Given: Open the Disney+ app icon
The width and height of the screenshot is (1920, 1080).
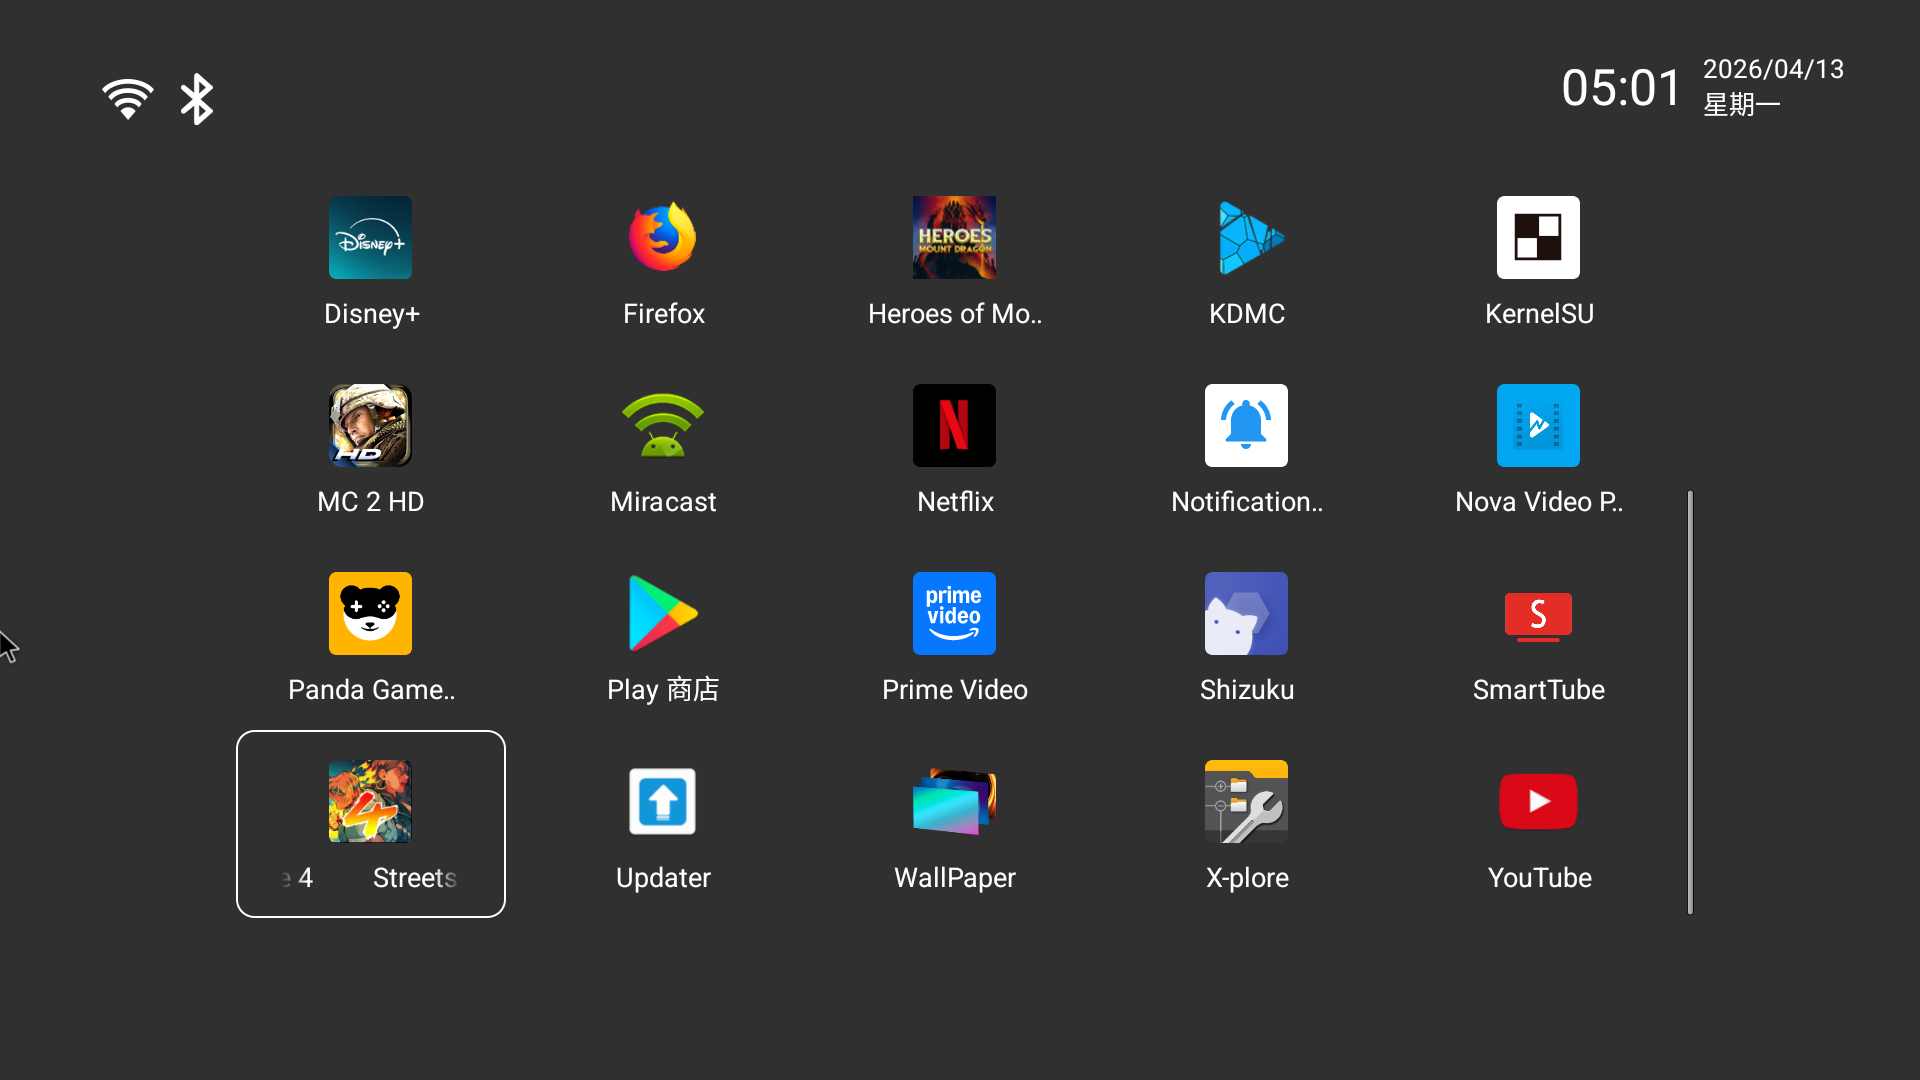Looking at the screenshot, I should pyautogui.click(x=370, y=237).
